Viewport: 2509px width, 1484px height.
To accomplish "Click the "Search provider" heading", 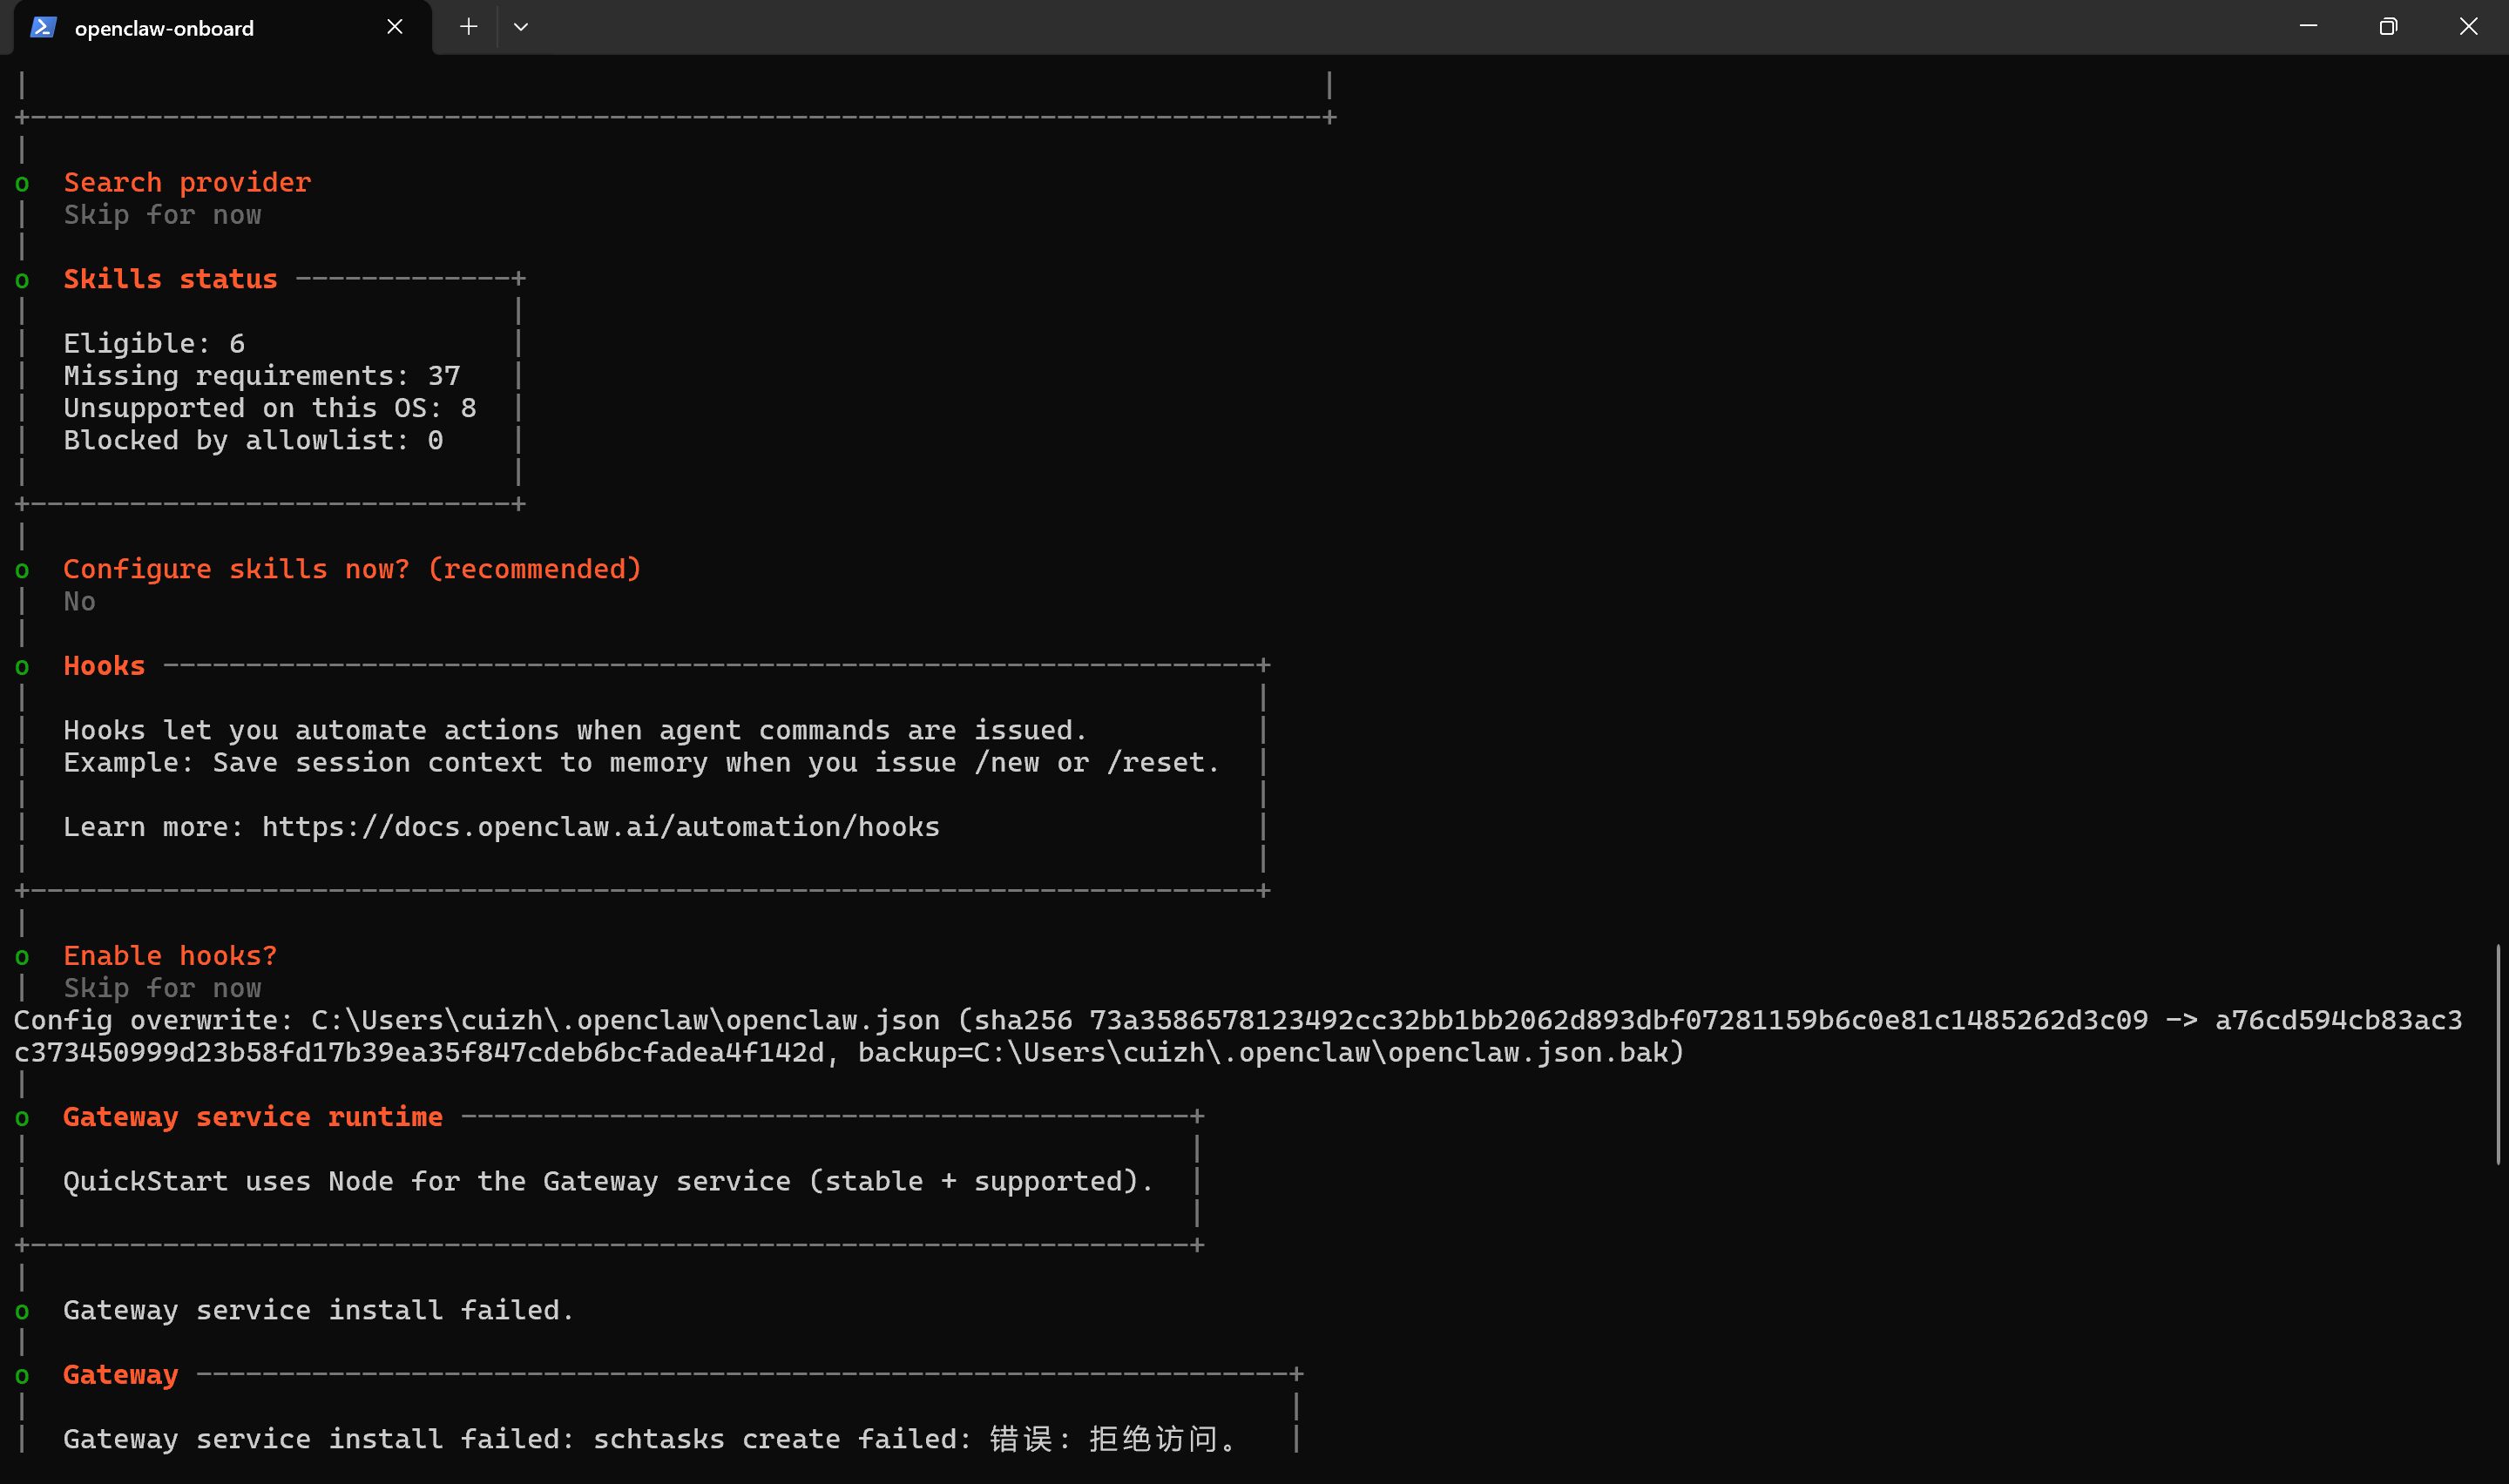I will pyautogui.click(x=187, y=182).
